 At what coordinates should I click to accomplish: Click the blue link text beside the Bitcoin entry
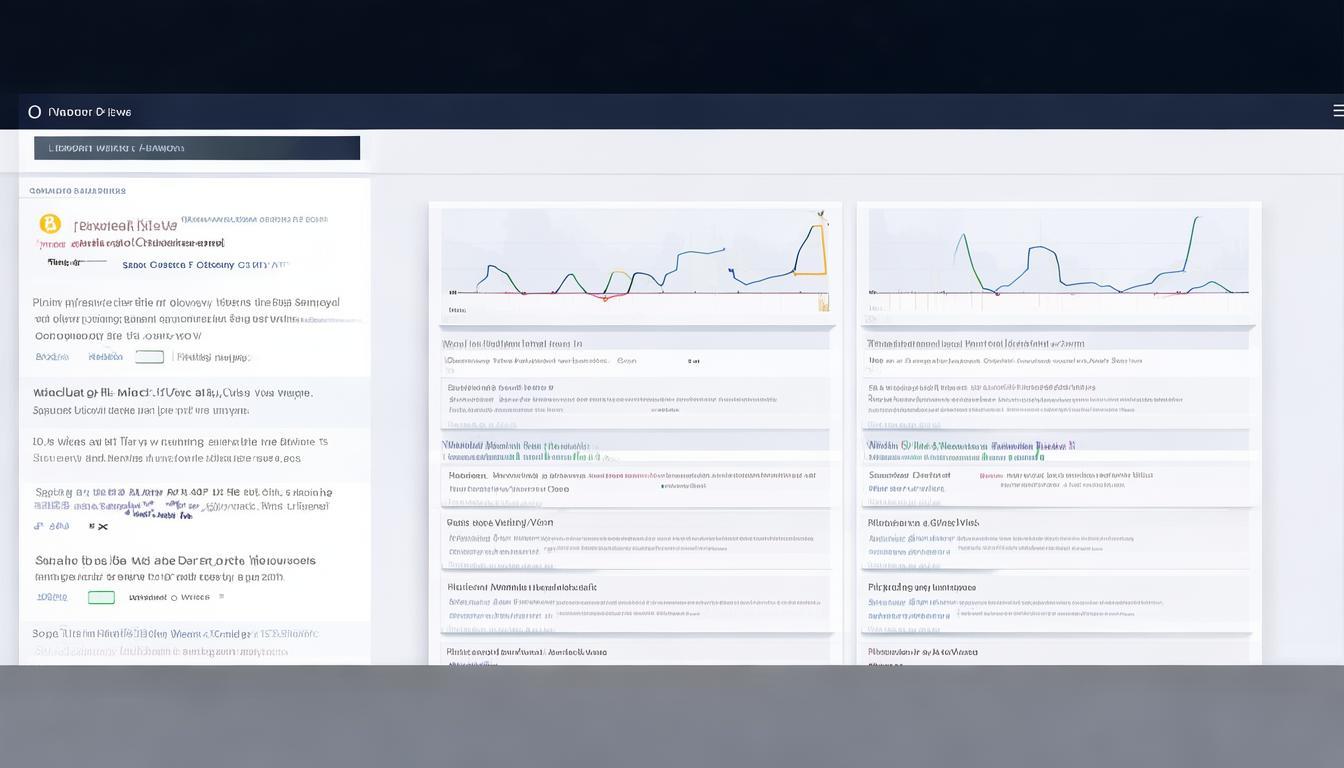[205, 265]
